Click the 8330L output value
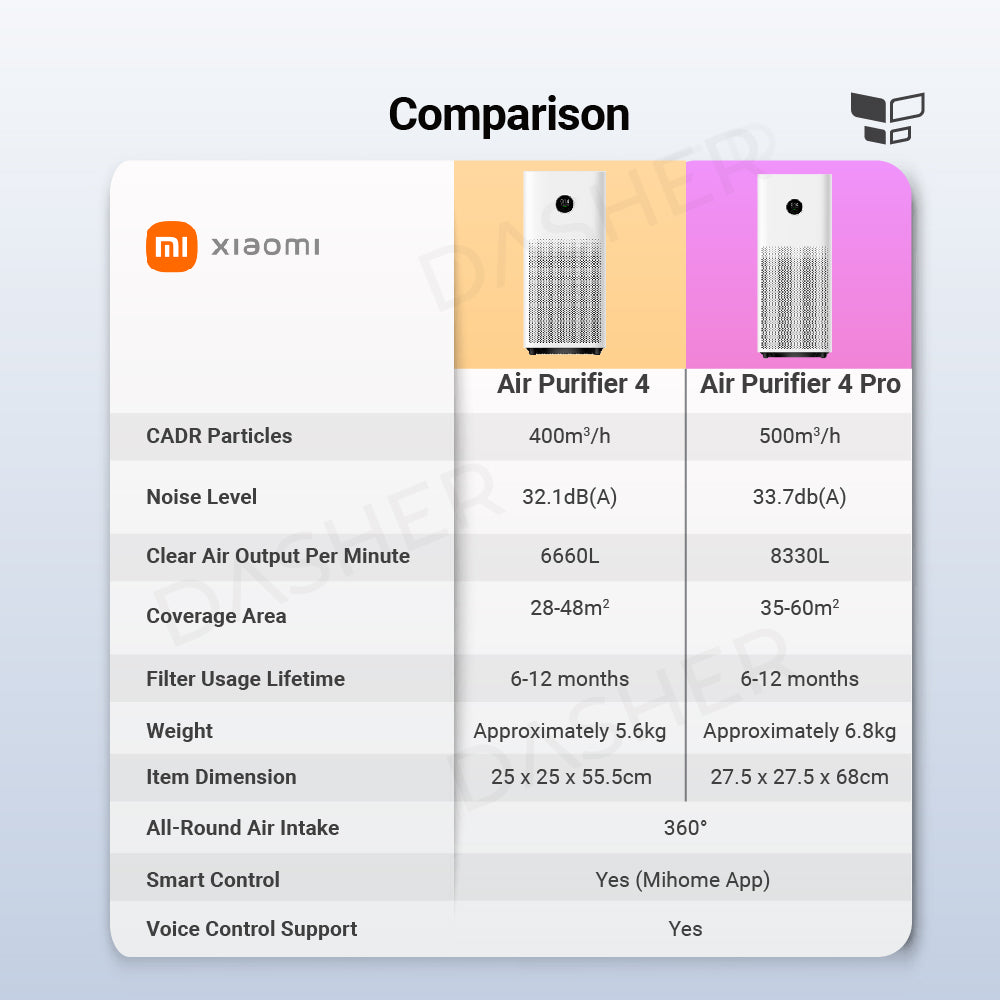1000x1000 pixels. point(799,556)
